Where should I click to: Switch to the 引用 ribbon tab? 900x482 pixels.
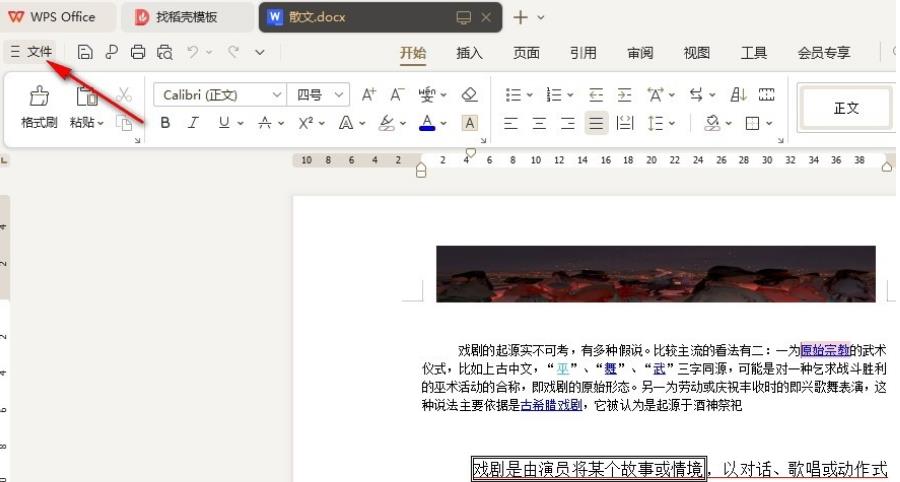(x=583, y=53)
